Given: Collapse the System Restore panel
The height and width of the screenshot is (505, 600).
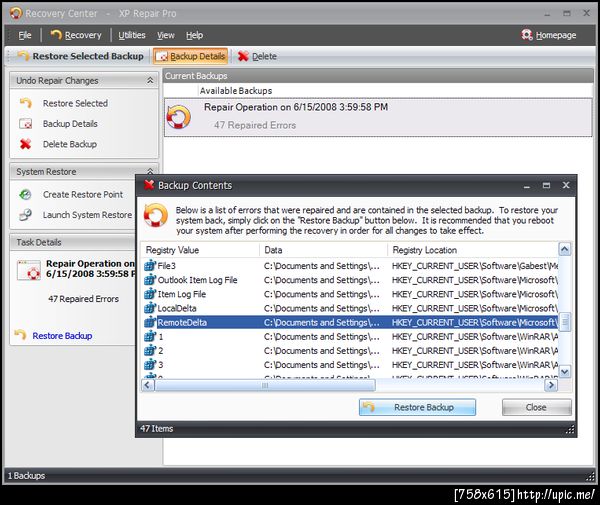Looking at the screenshot, I should (x=150, y=171).
